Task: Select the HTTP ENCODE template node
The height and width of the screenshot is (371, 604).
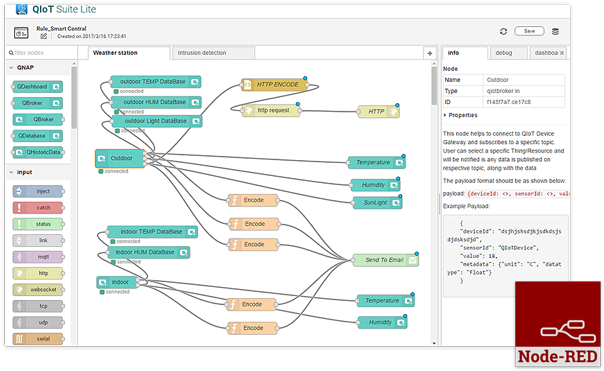Action: tap(274, 84)
